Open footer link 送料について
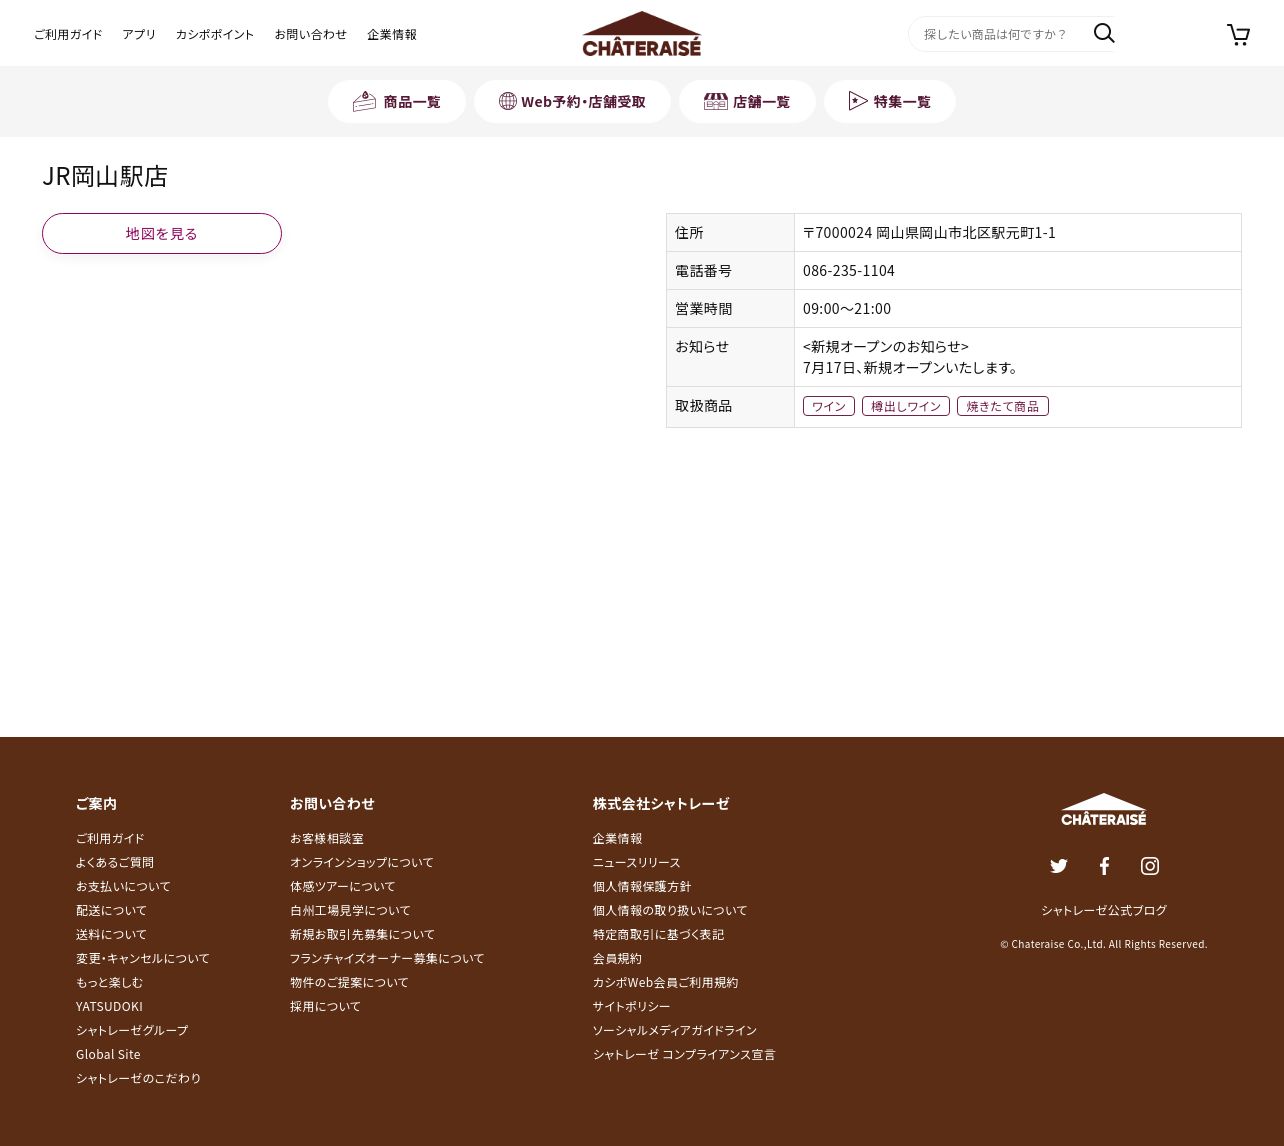Screen dimensions: 1284x1146 (111, 934)
